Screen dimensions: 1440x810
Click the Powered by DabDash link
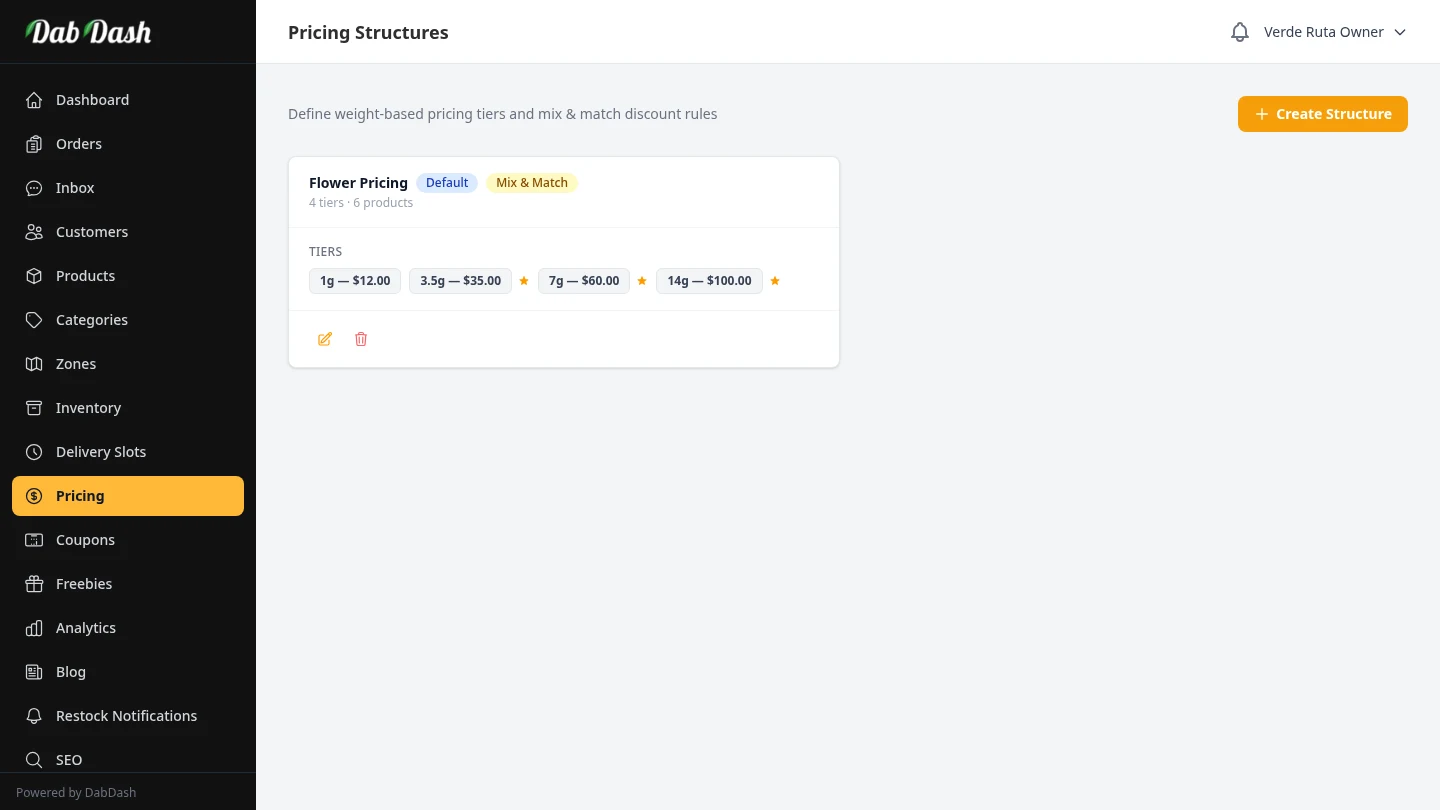point(76,793)
